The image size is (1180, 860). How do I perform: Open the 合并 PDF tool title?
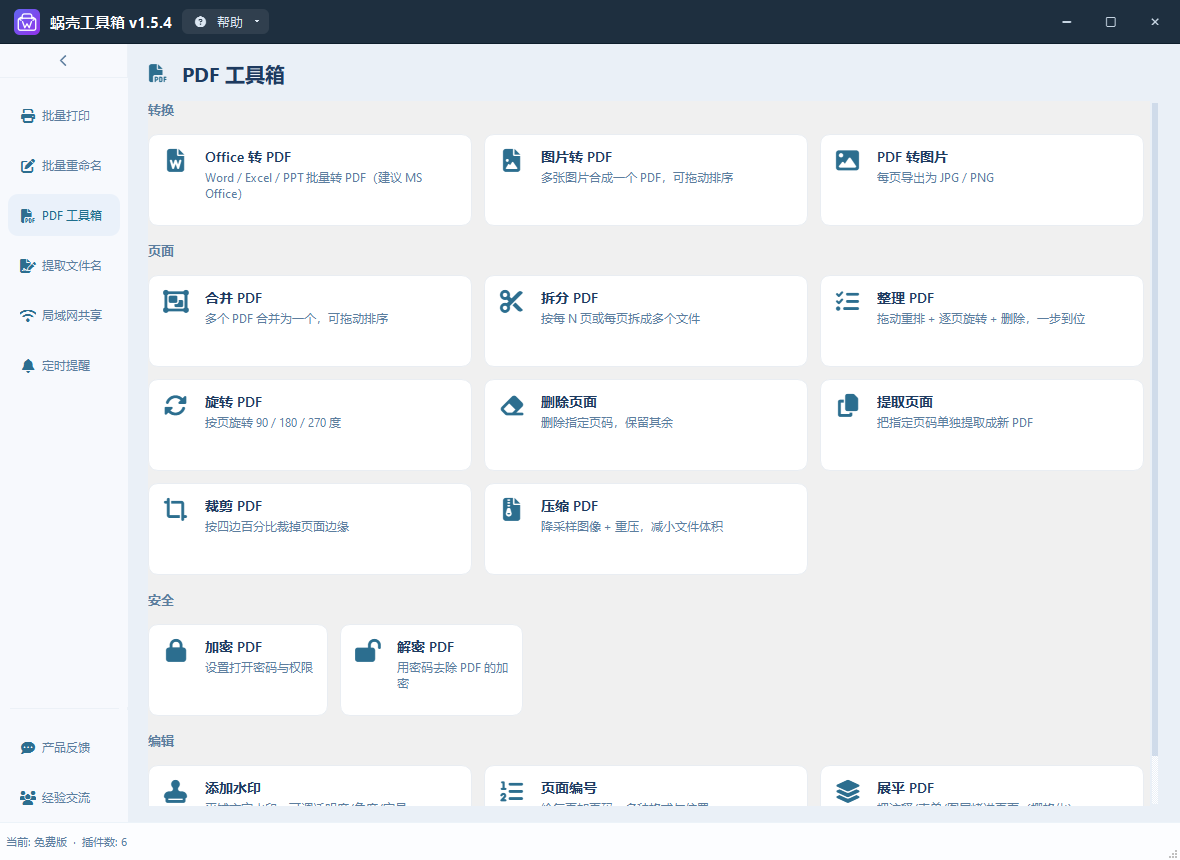point(234,298)
